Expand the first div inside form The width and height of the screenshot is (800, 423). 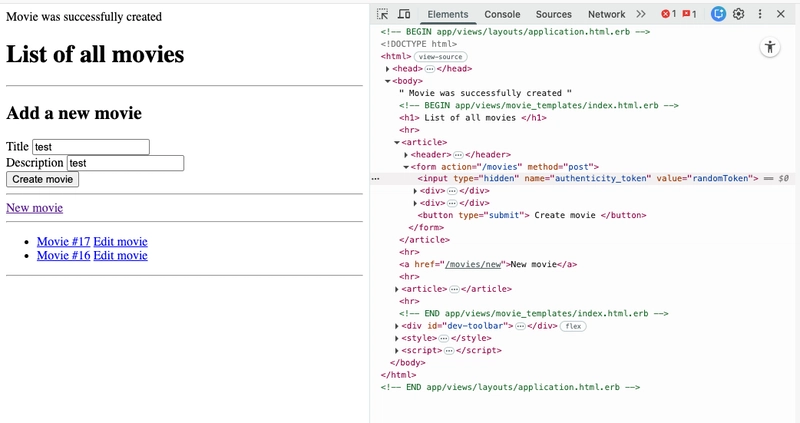[415, 191]
